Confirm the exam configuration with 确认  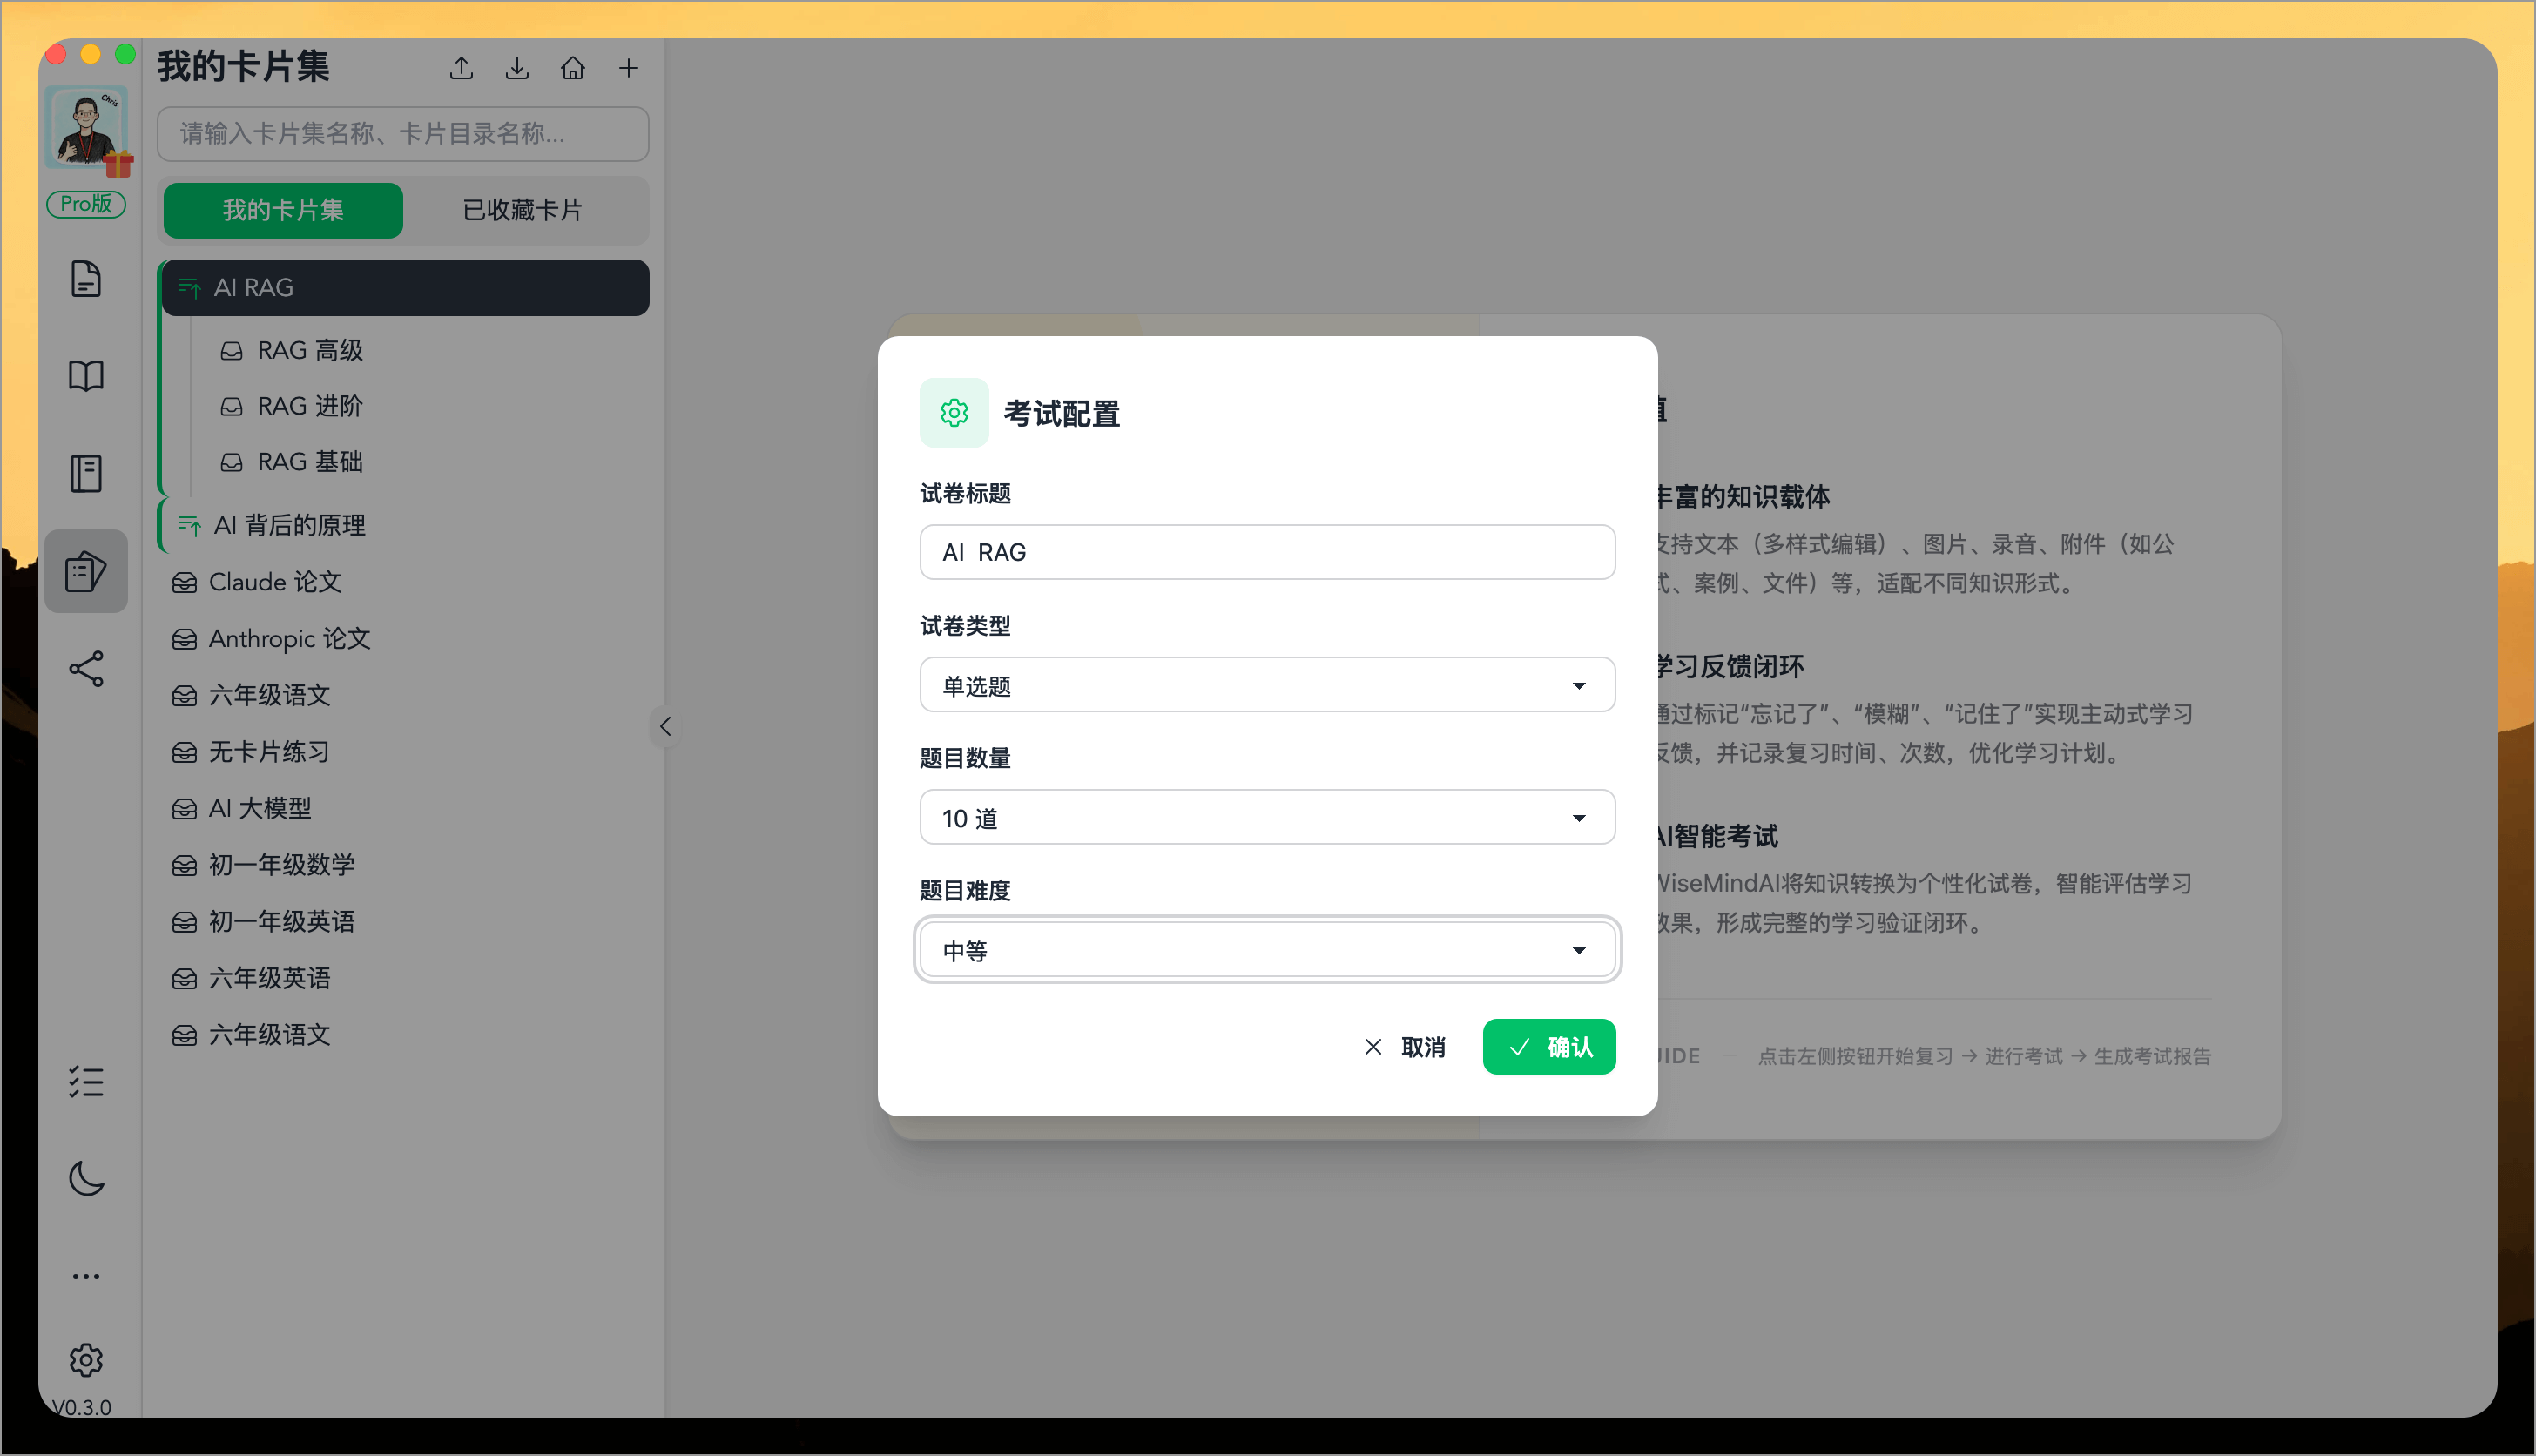click(x=1548, y=1046)
